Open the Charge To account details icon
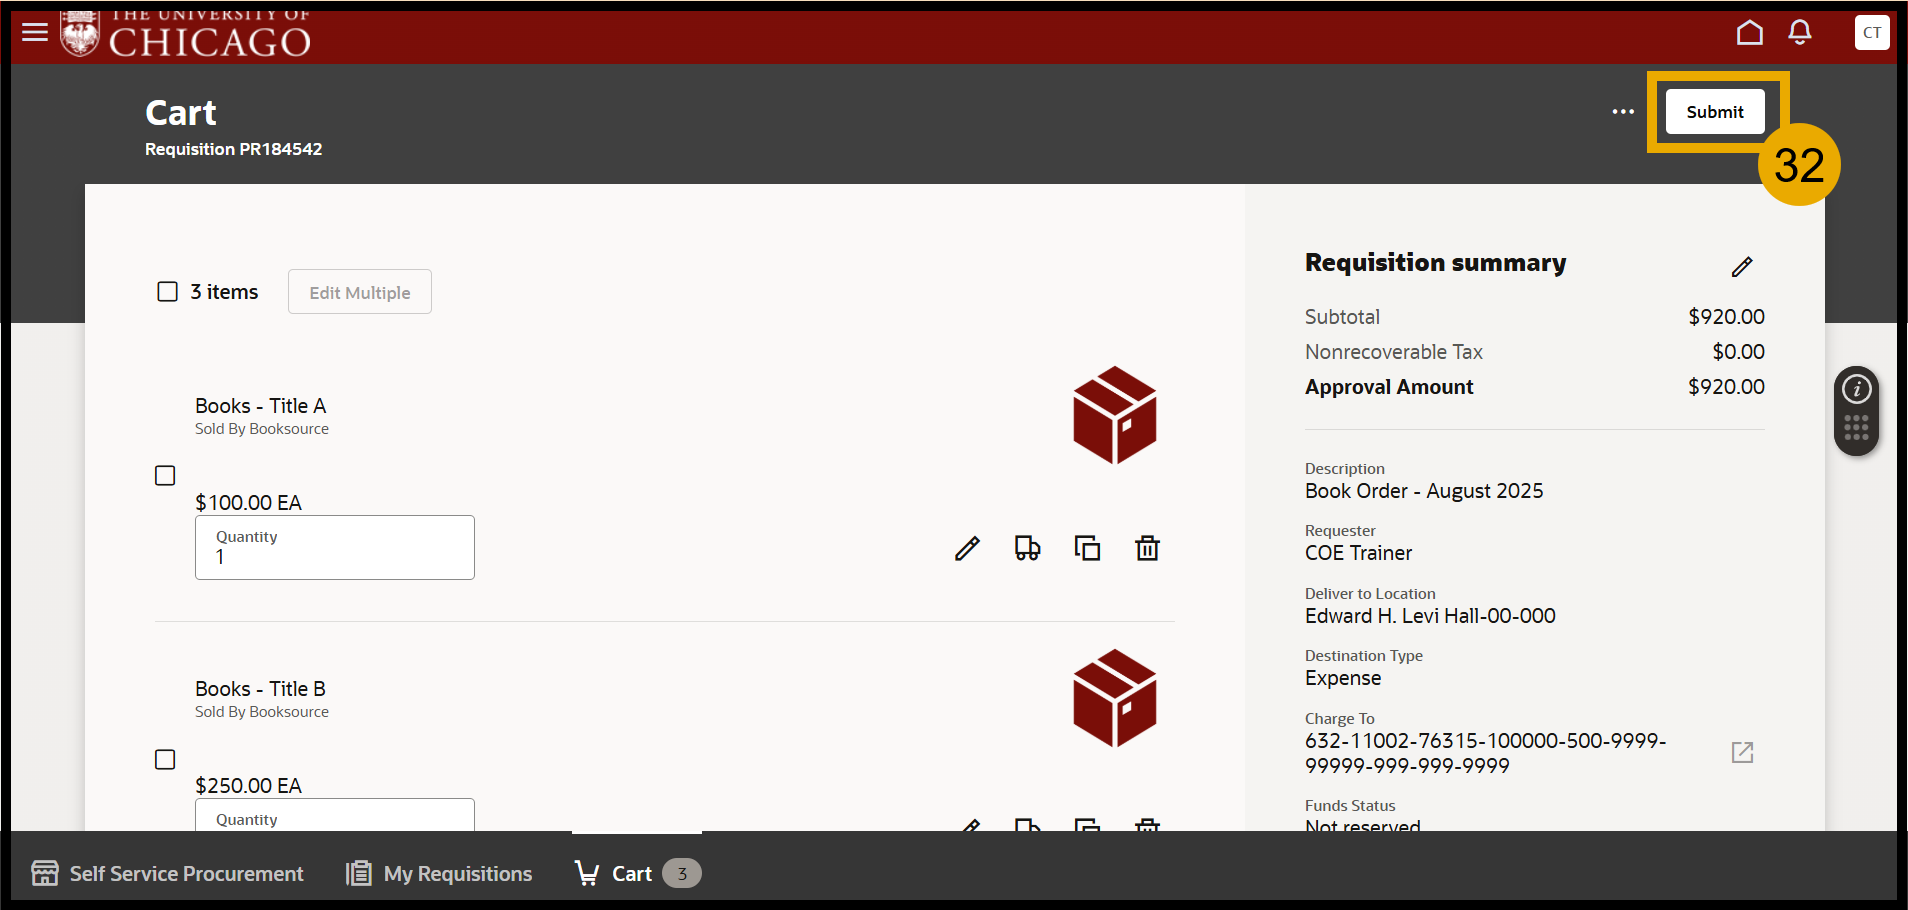The height and width of the screenshot is (910, 1908). click(1742, 753)
